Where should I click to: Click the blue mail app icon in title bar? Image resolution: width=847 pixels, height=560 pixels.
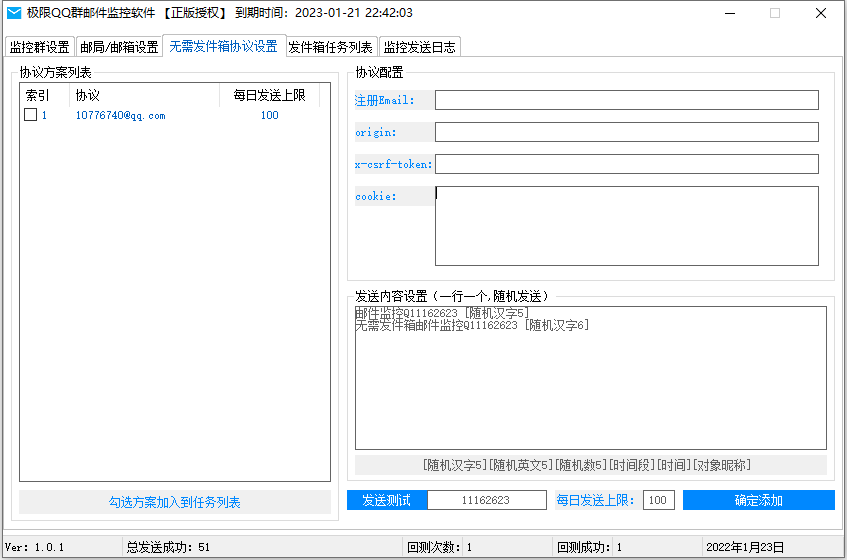coord(14,12)
